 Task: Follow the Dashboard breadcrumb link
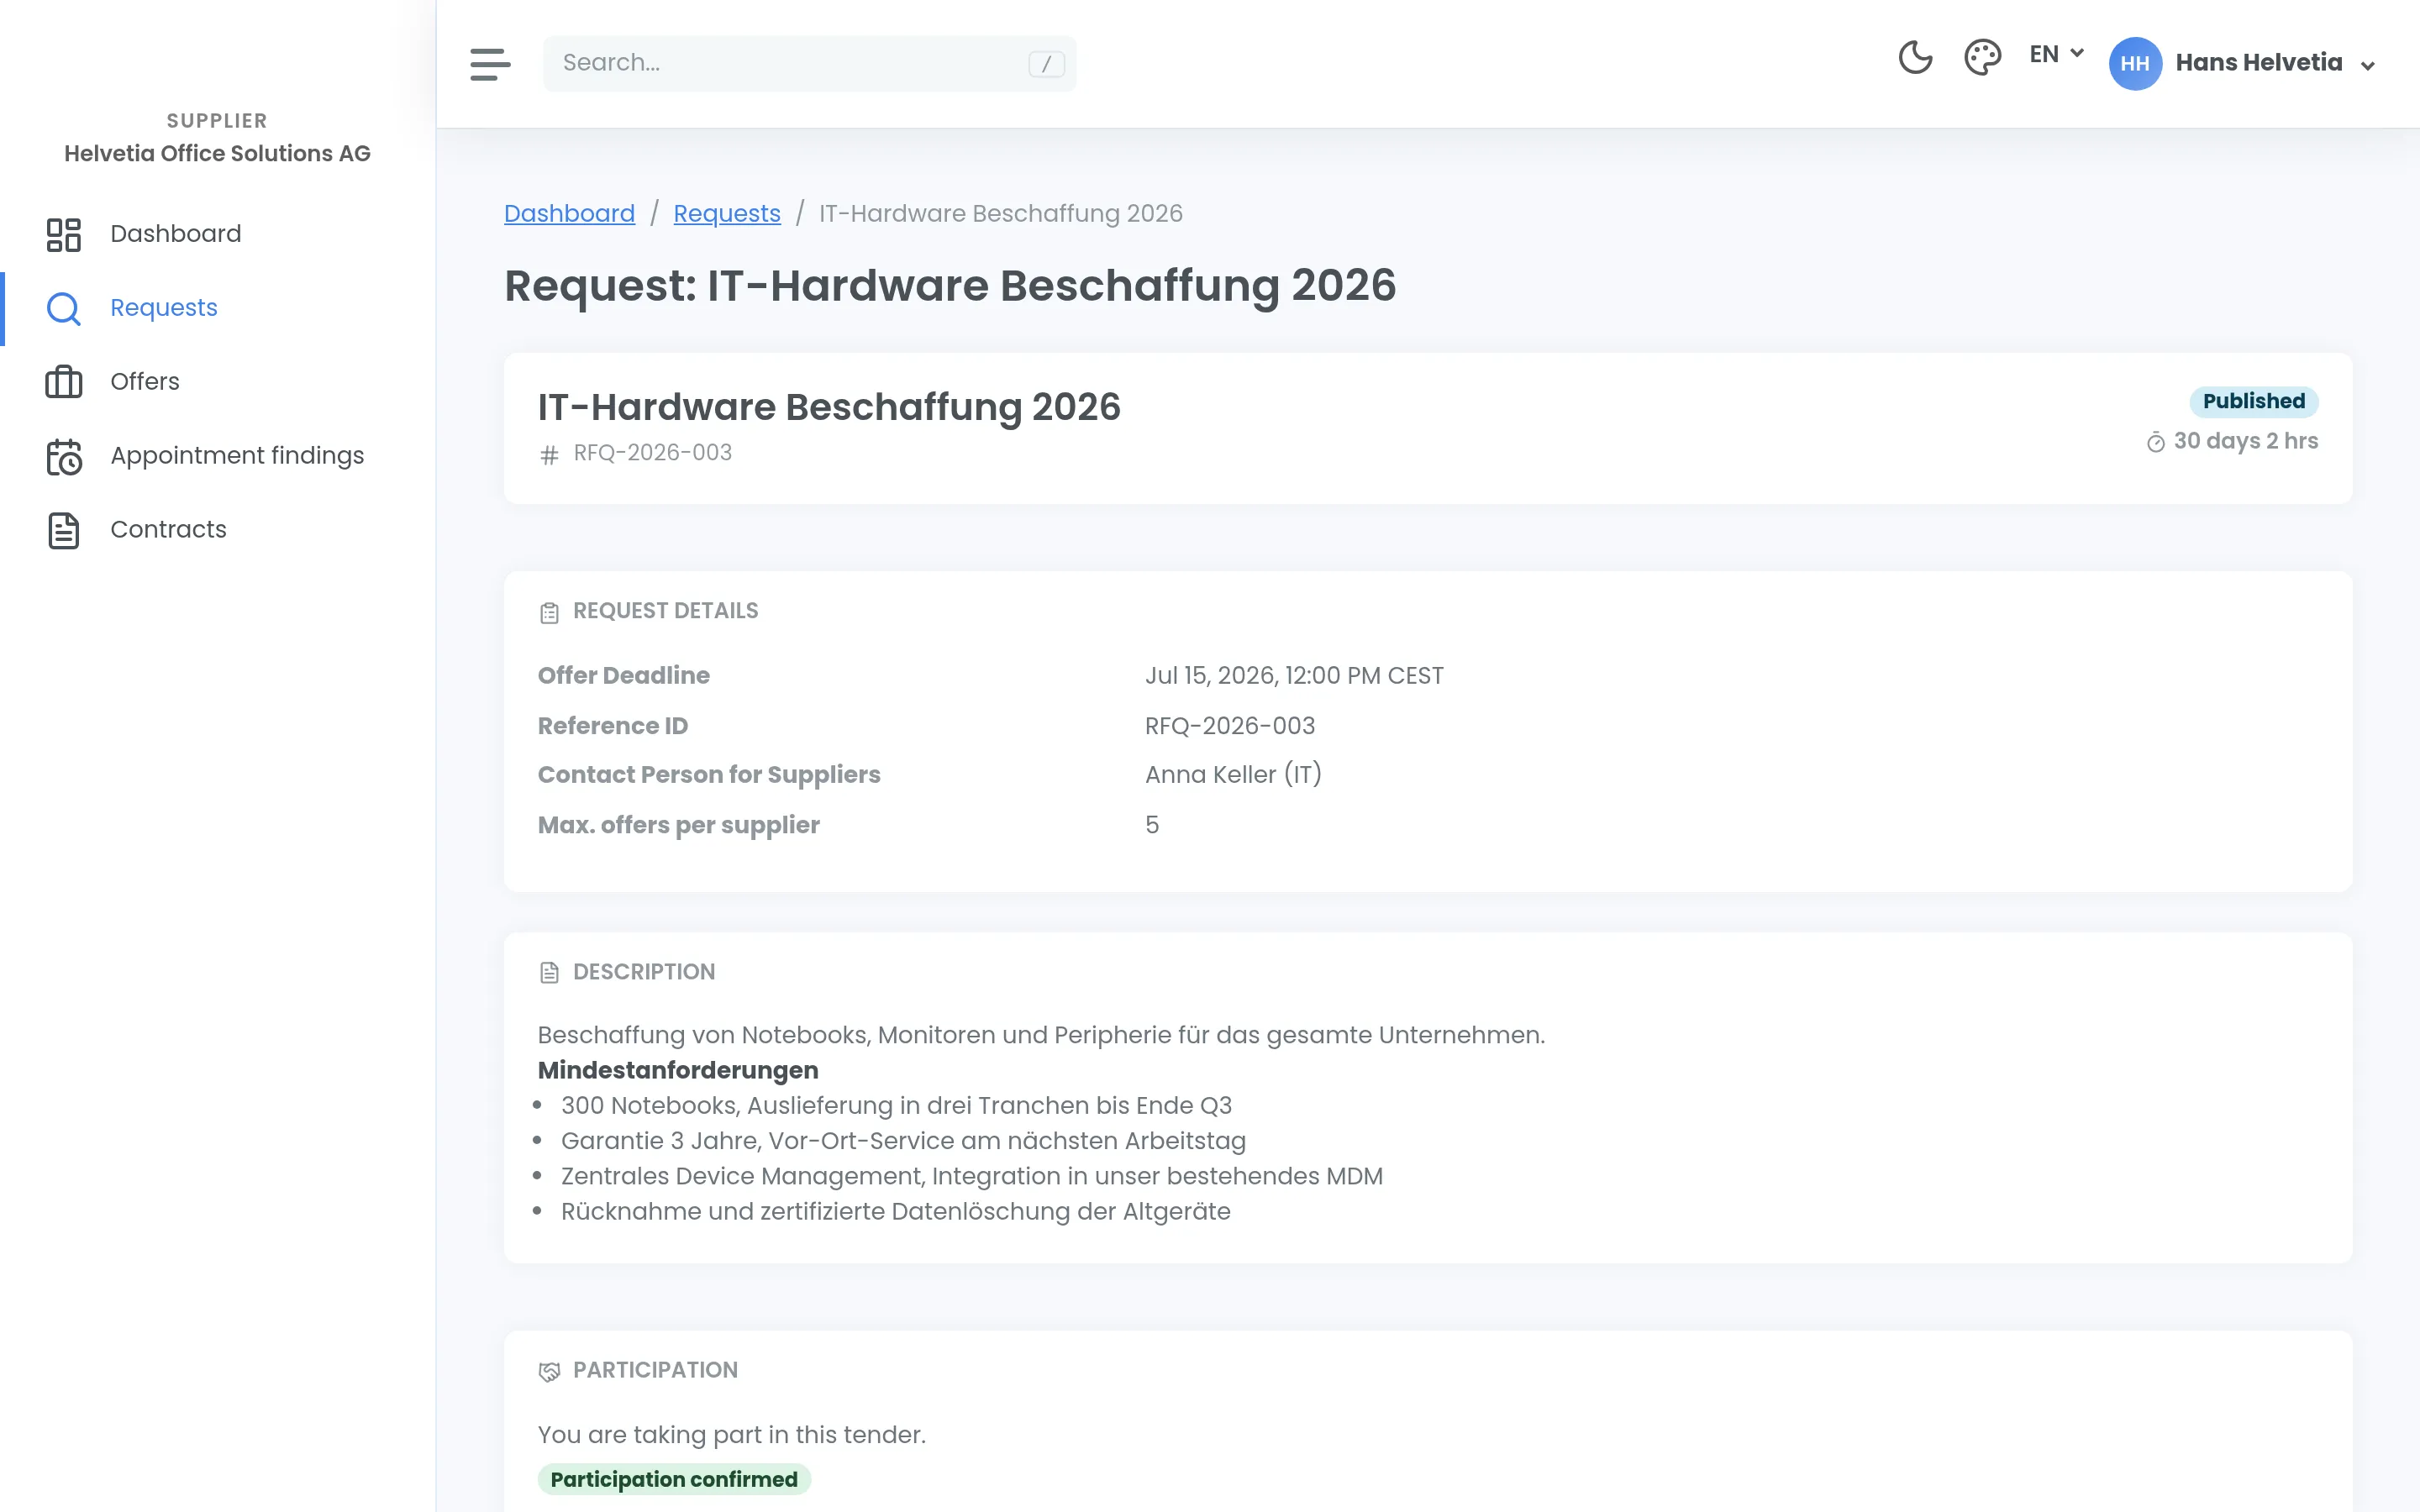coord(569,214)
